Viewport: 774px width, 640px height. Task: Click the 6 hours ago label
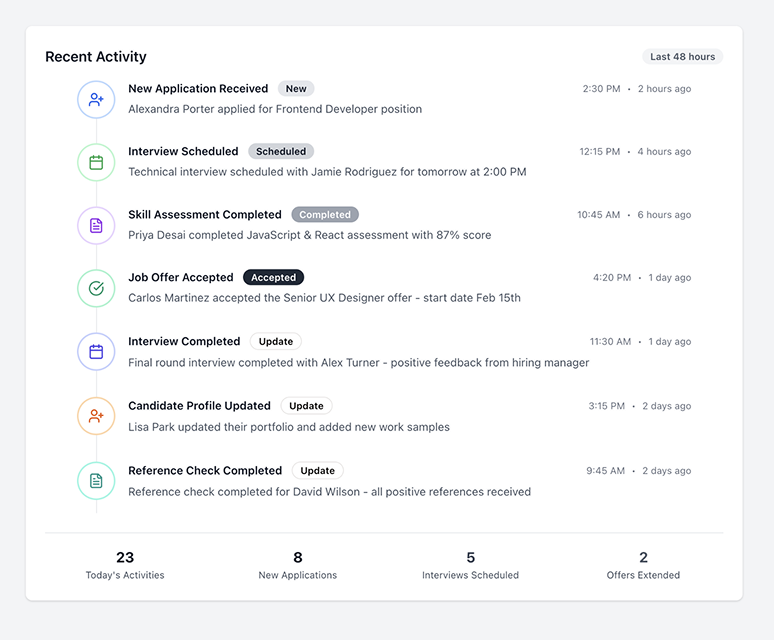click(664, 215)
